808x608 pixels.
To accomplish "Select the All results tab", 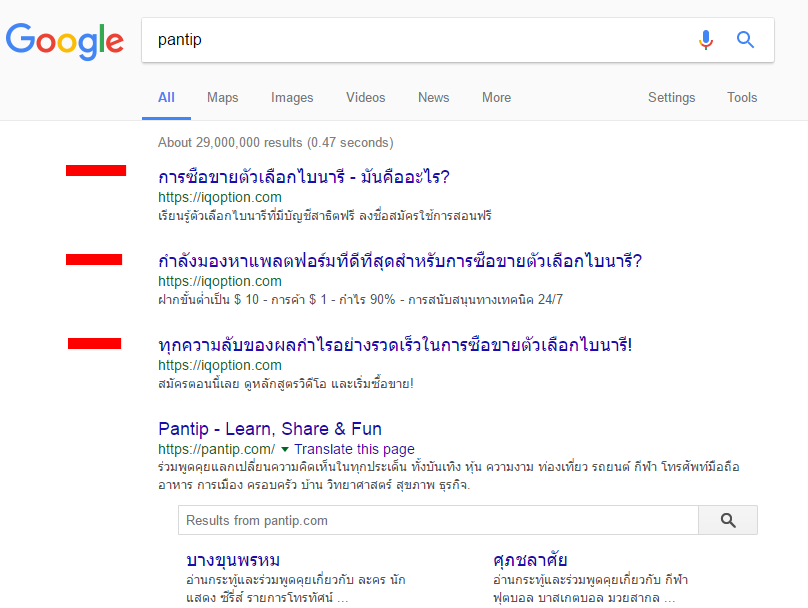I will [166, 97].
